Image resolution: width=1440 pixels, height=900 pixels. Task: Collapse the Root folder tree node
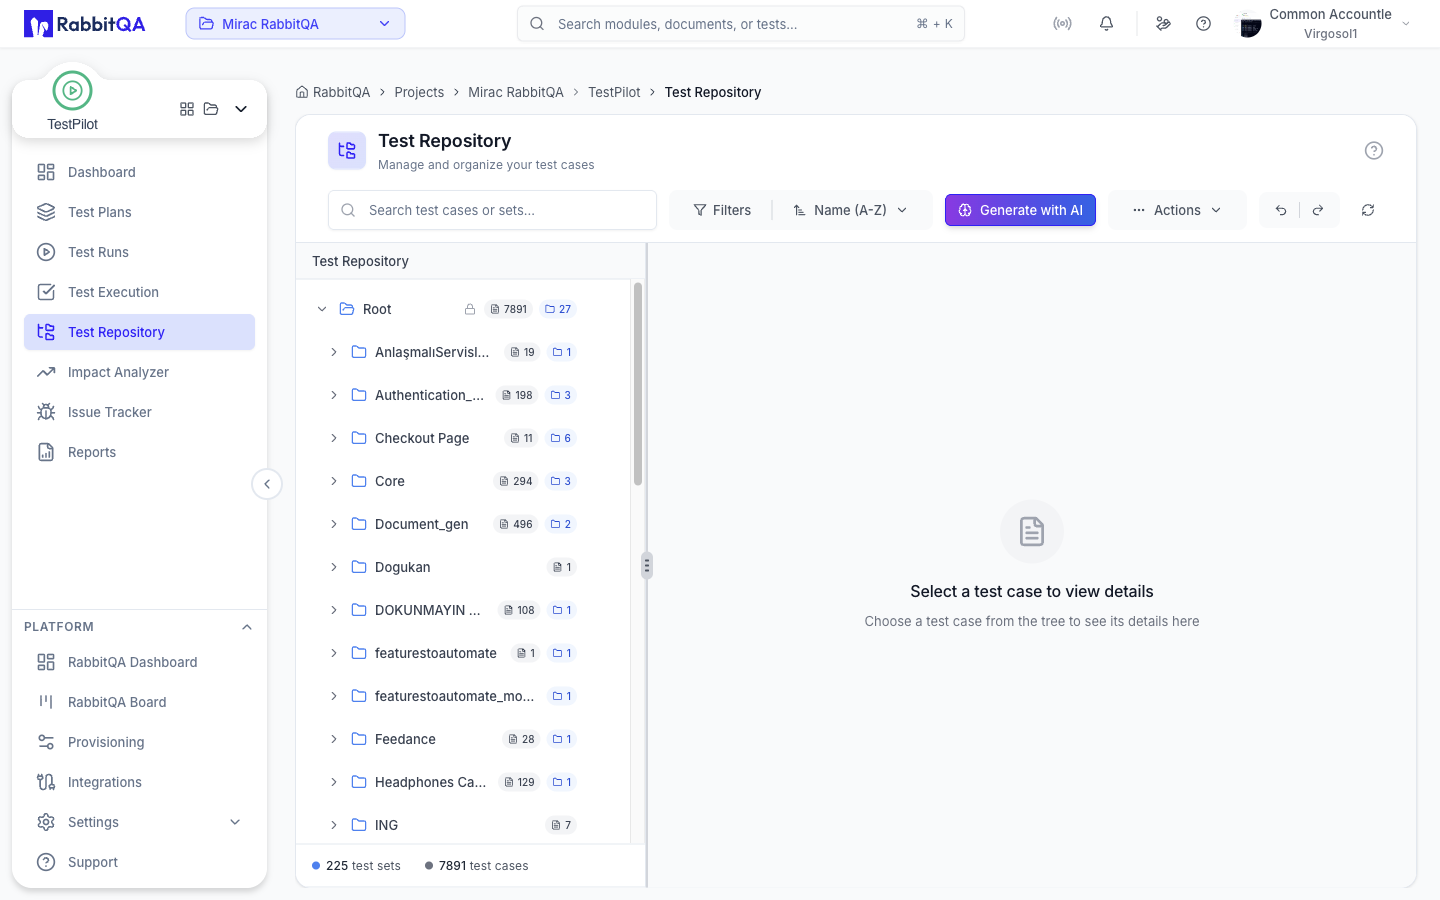click(x=322, y=309)
